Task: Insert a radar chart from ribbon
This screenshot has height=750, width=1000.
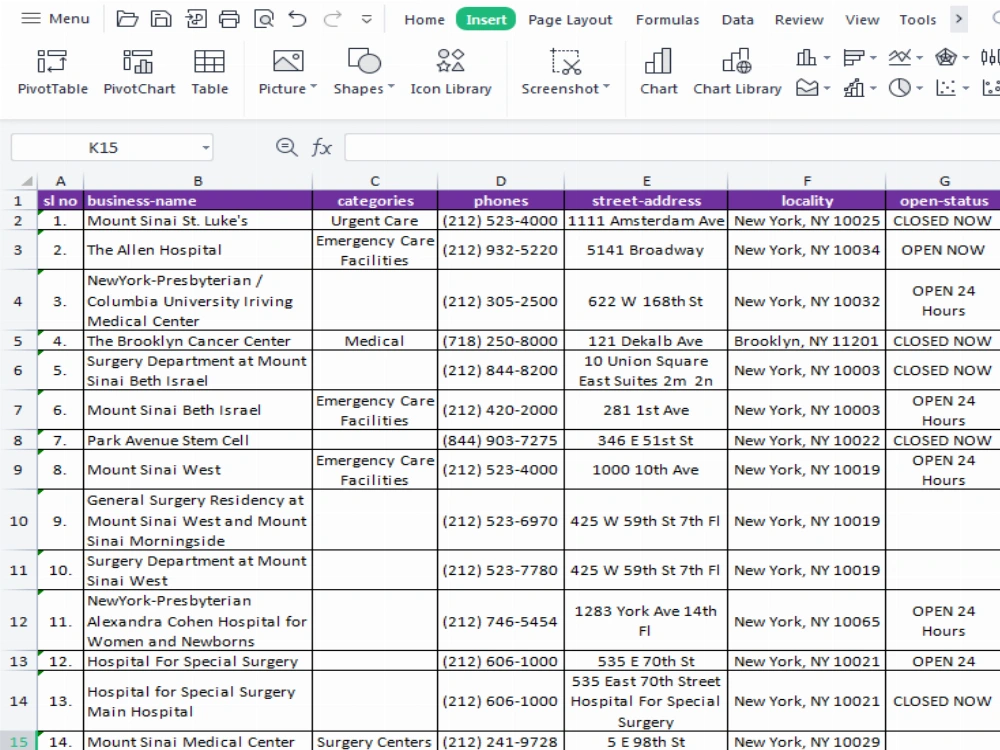Action: (946, 58)
